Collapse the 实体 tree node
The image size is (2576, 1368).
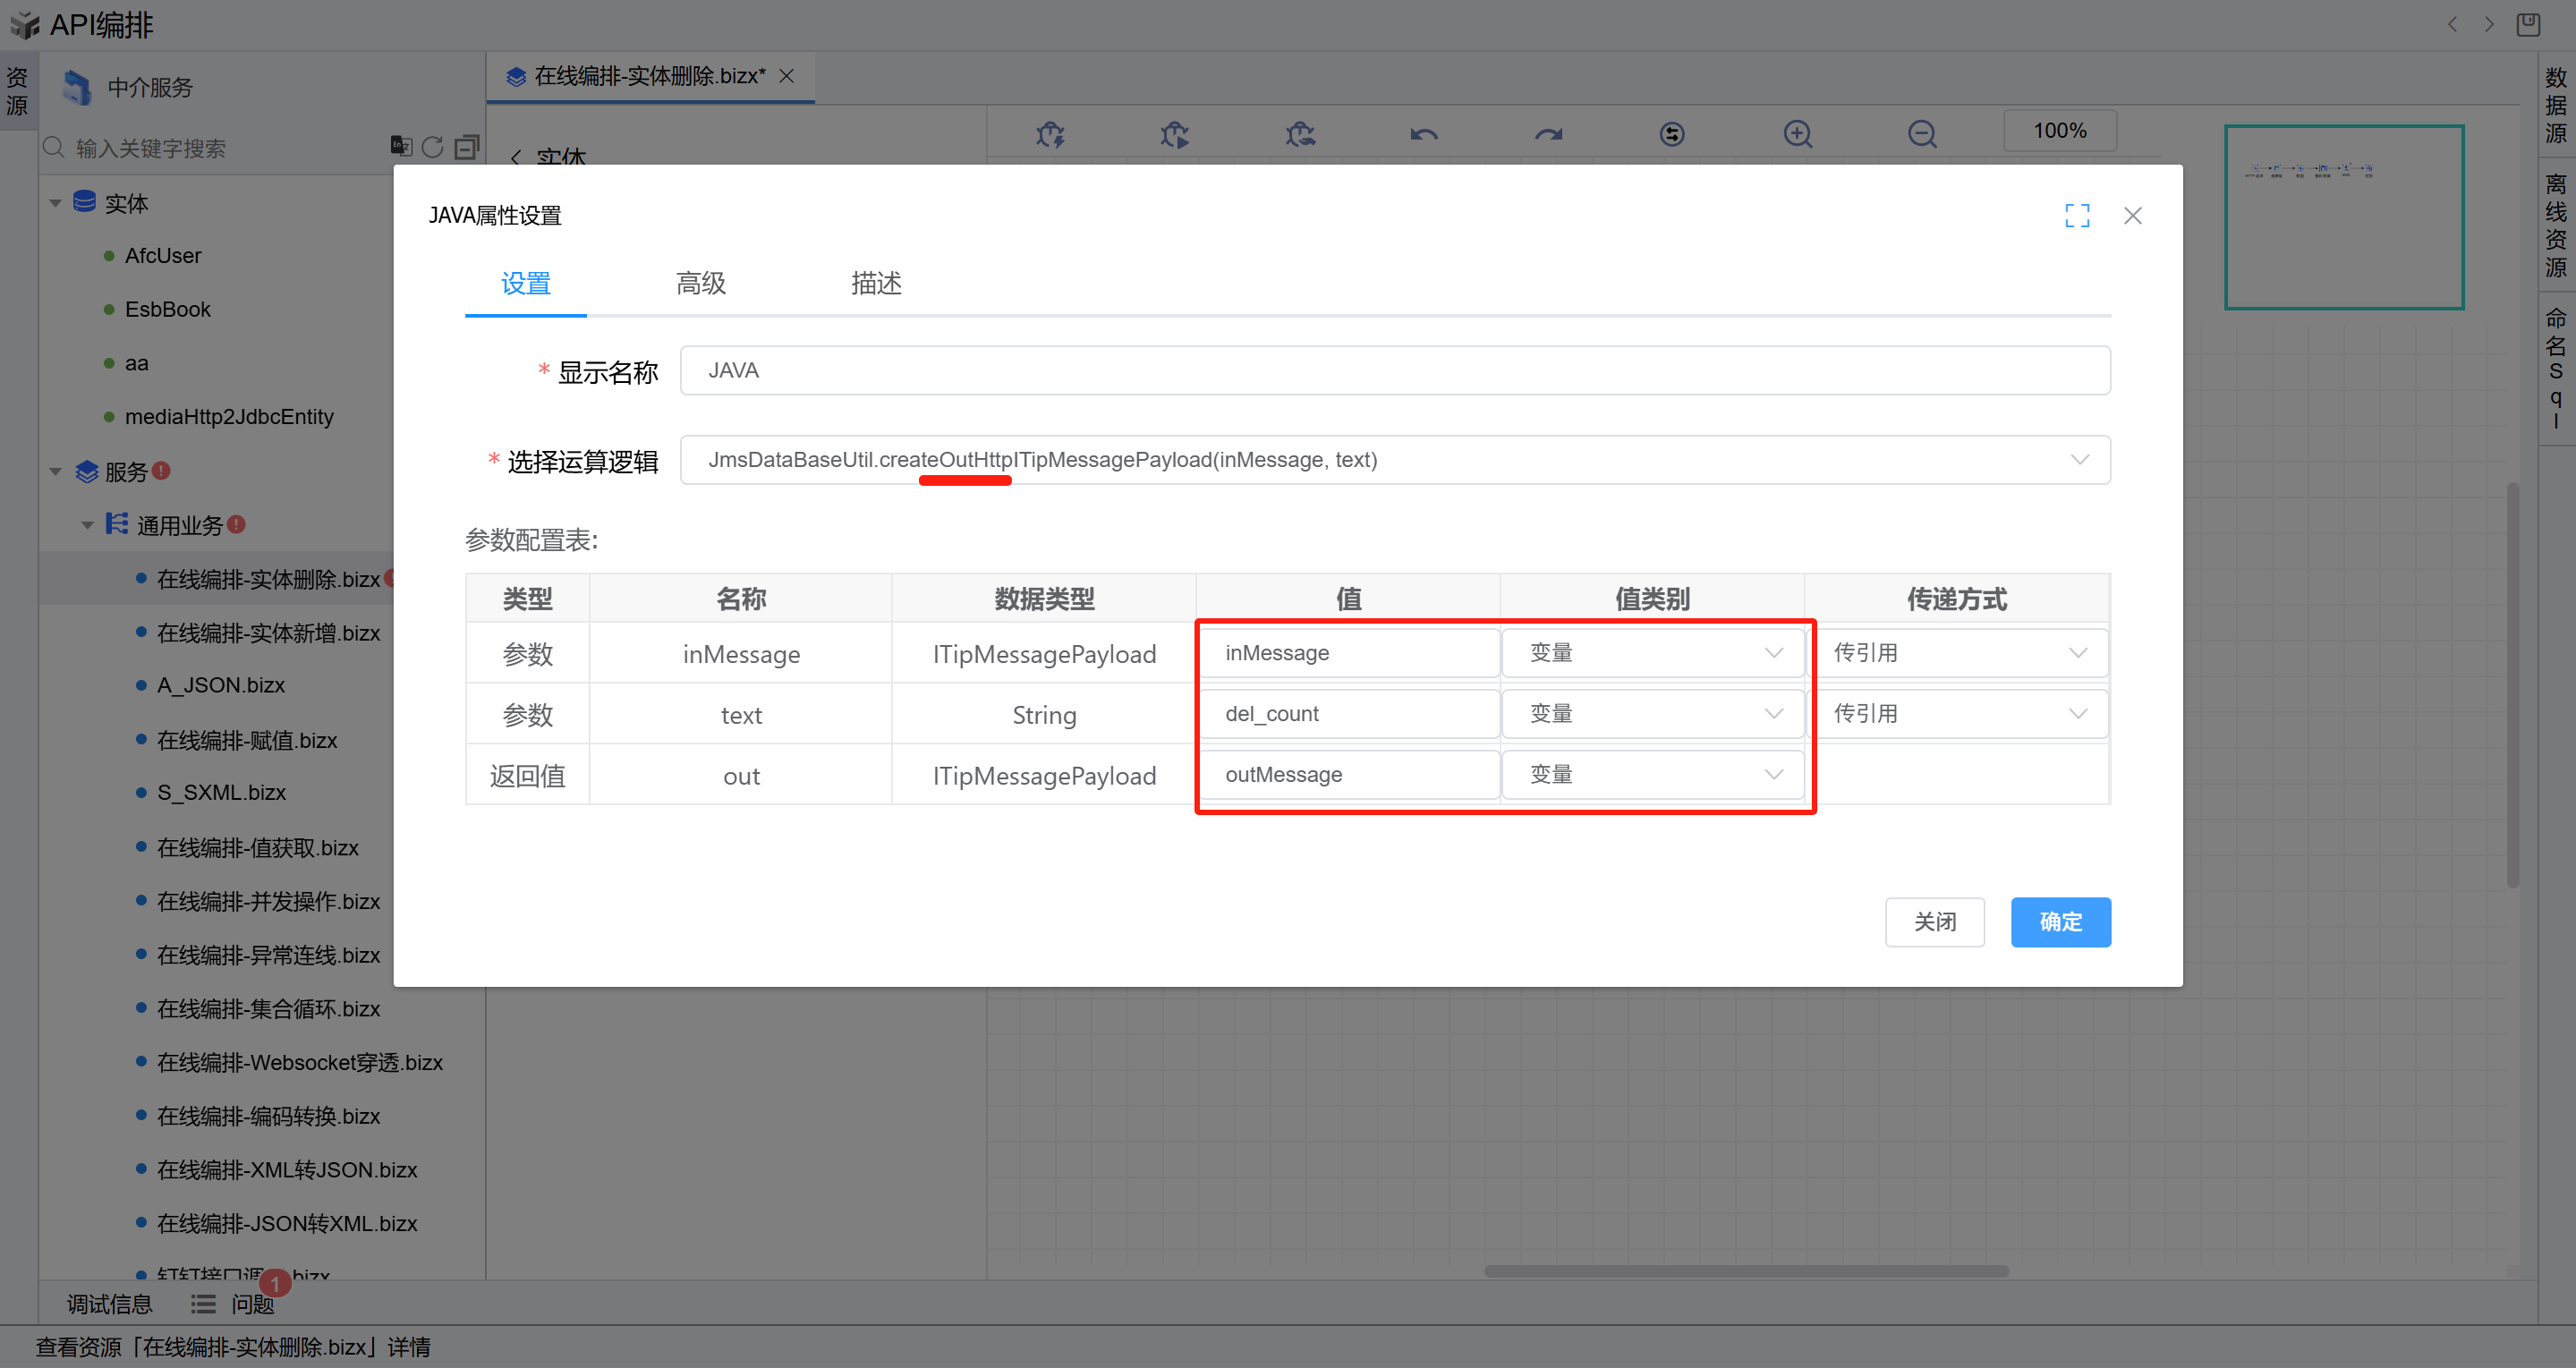[x=56, y=204]
